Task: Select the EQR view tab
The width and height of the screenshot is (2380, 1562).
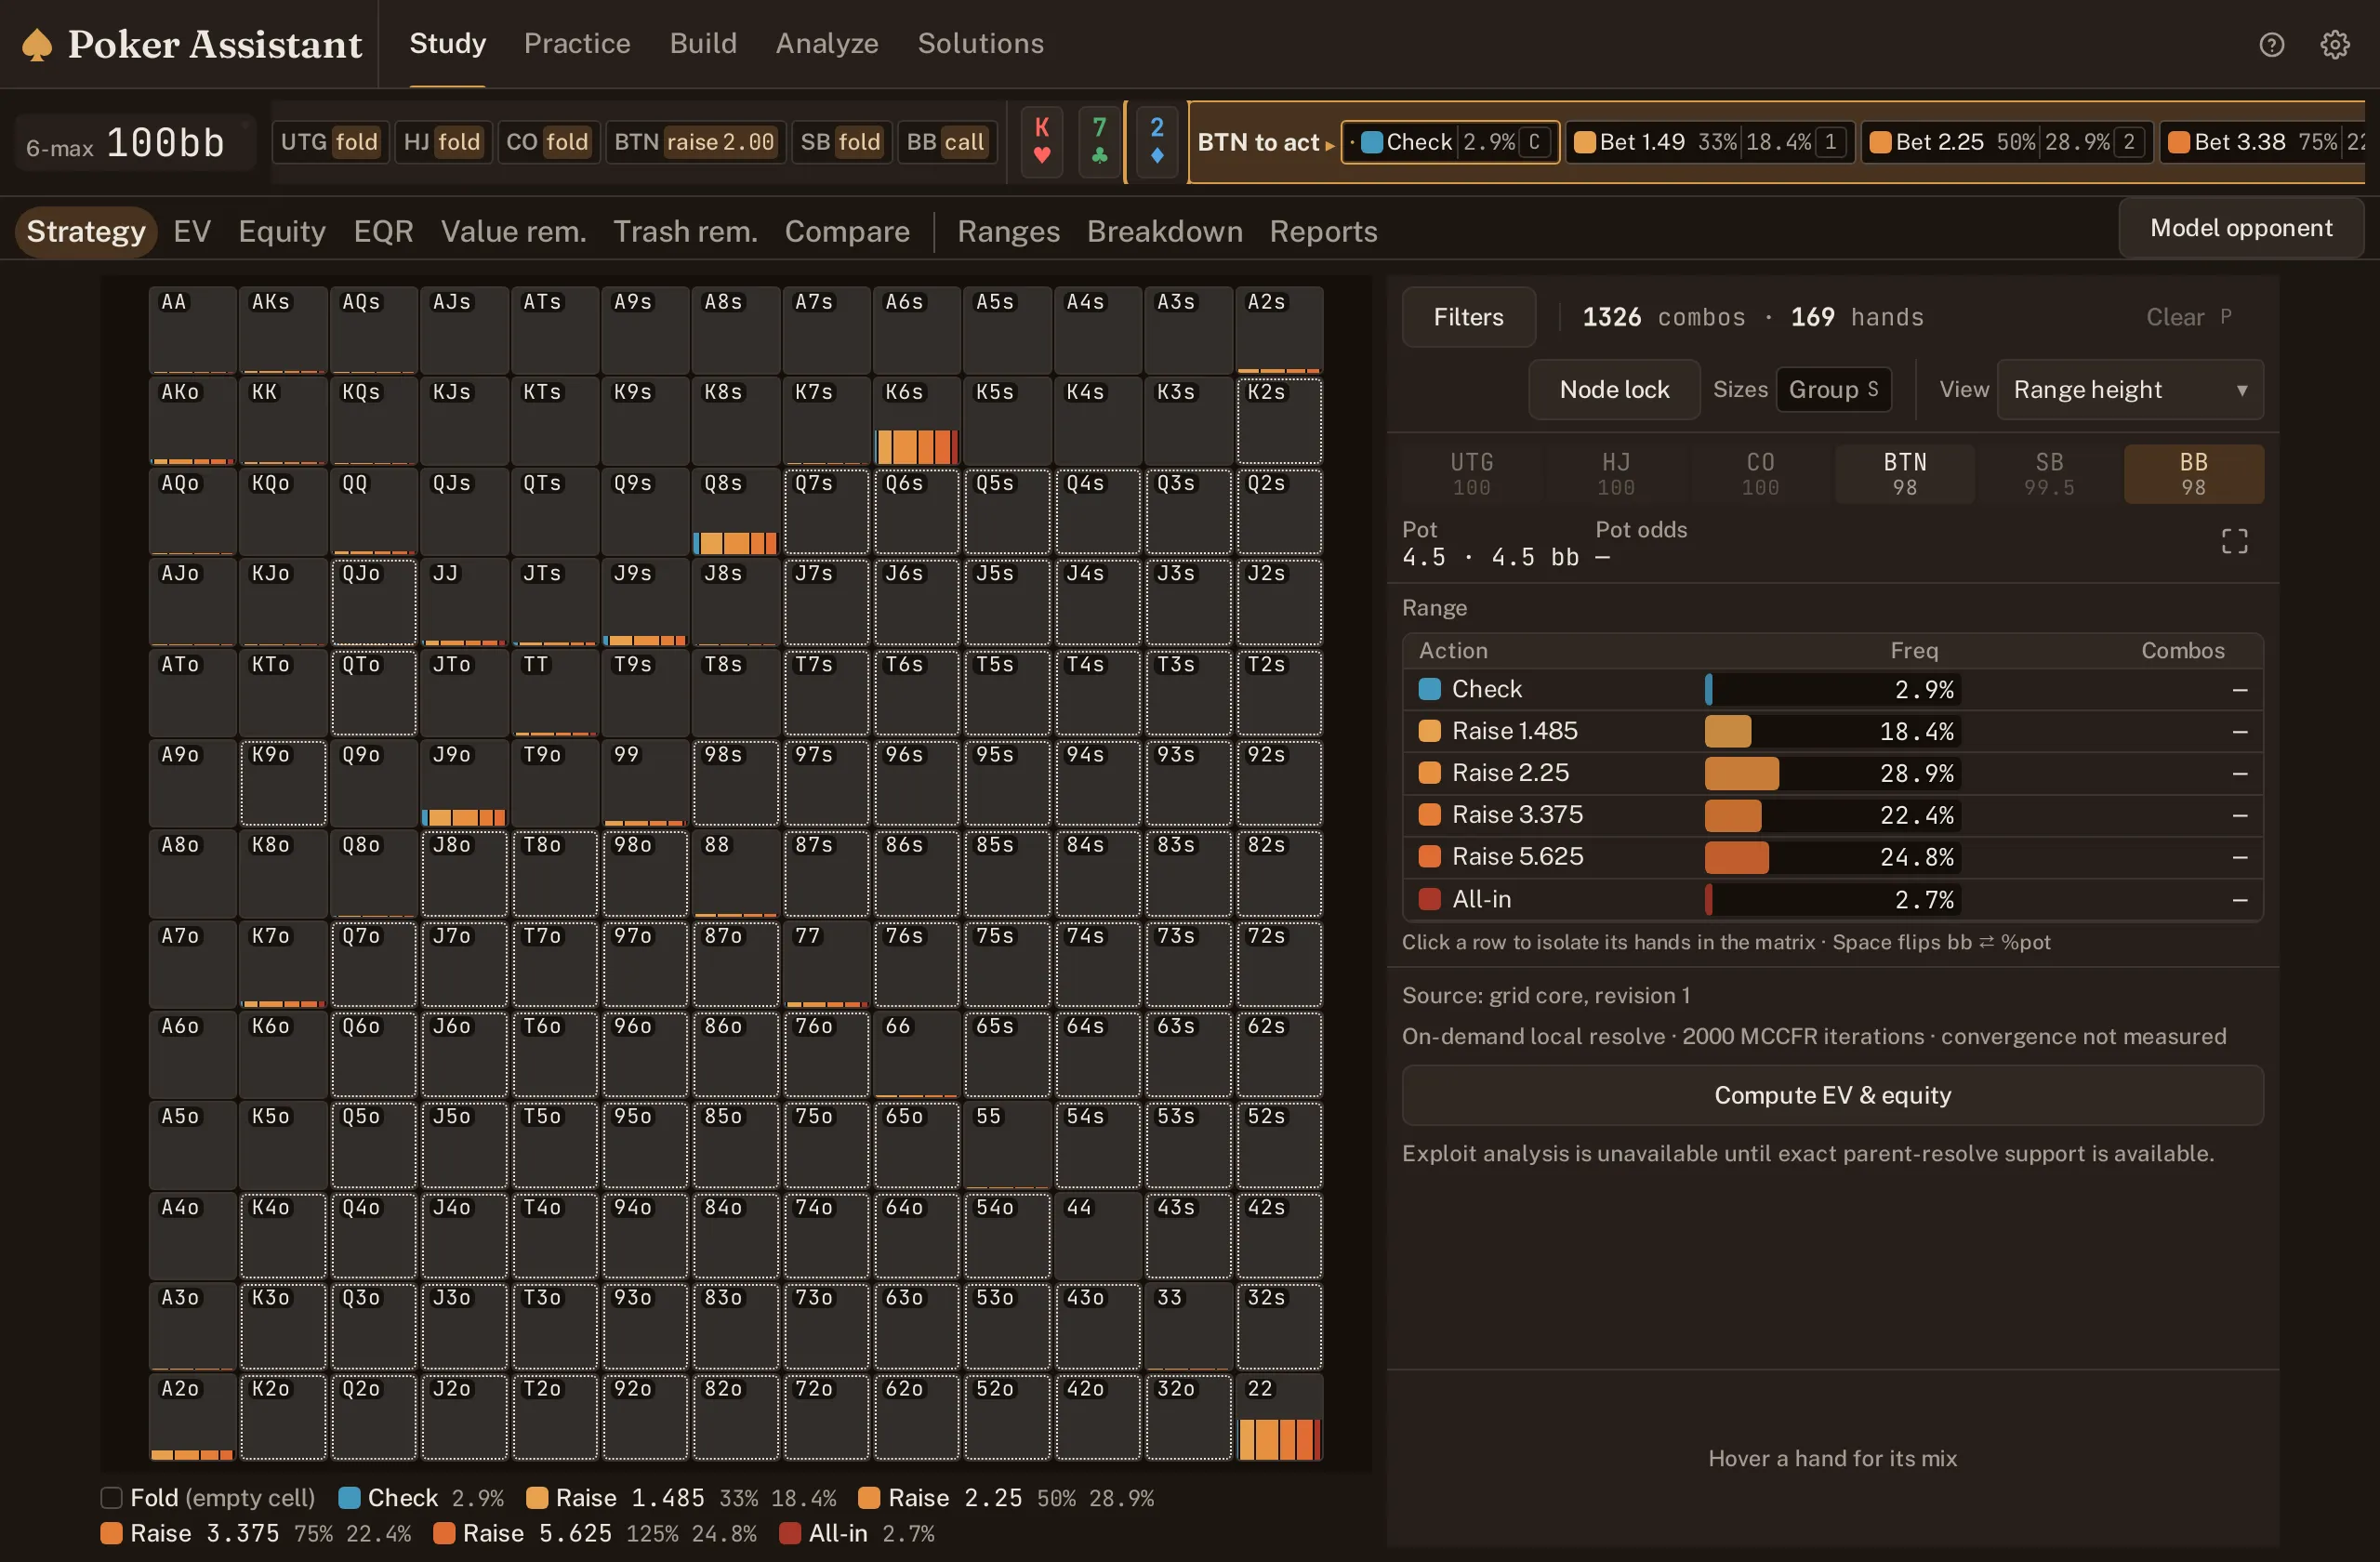Action: coord(383,232)
